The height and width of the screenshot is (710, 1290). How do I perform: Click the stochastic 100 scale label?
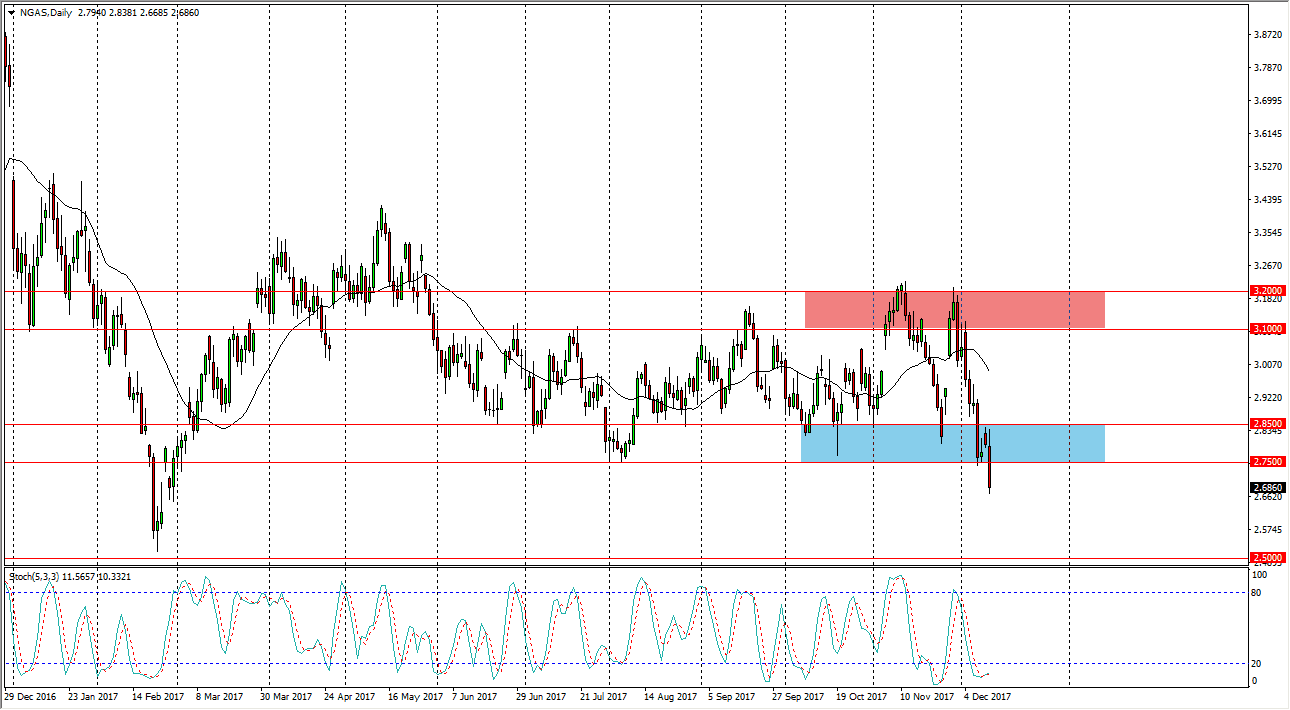pyautogui.click(x=1259, y=575)
